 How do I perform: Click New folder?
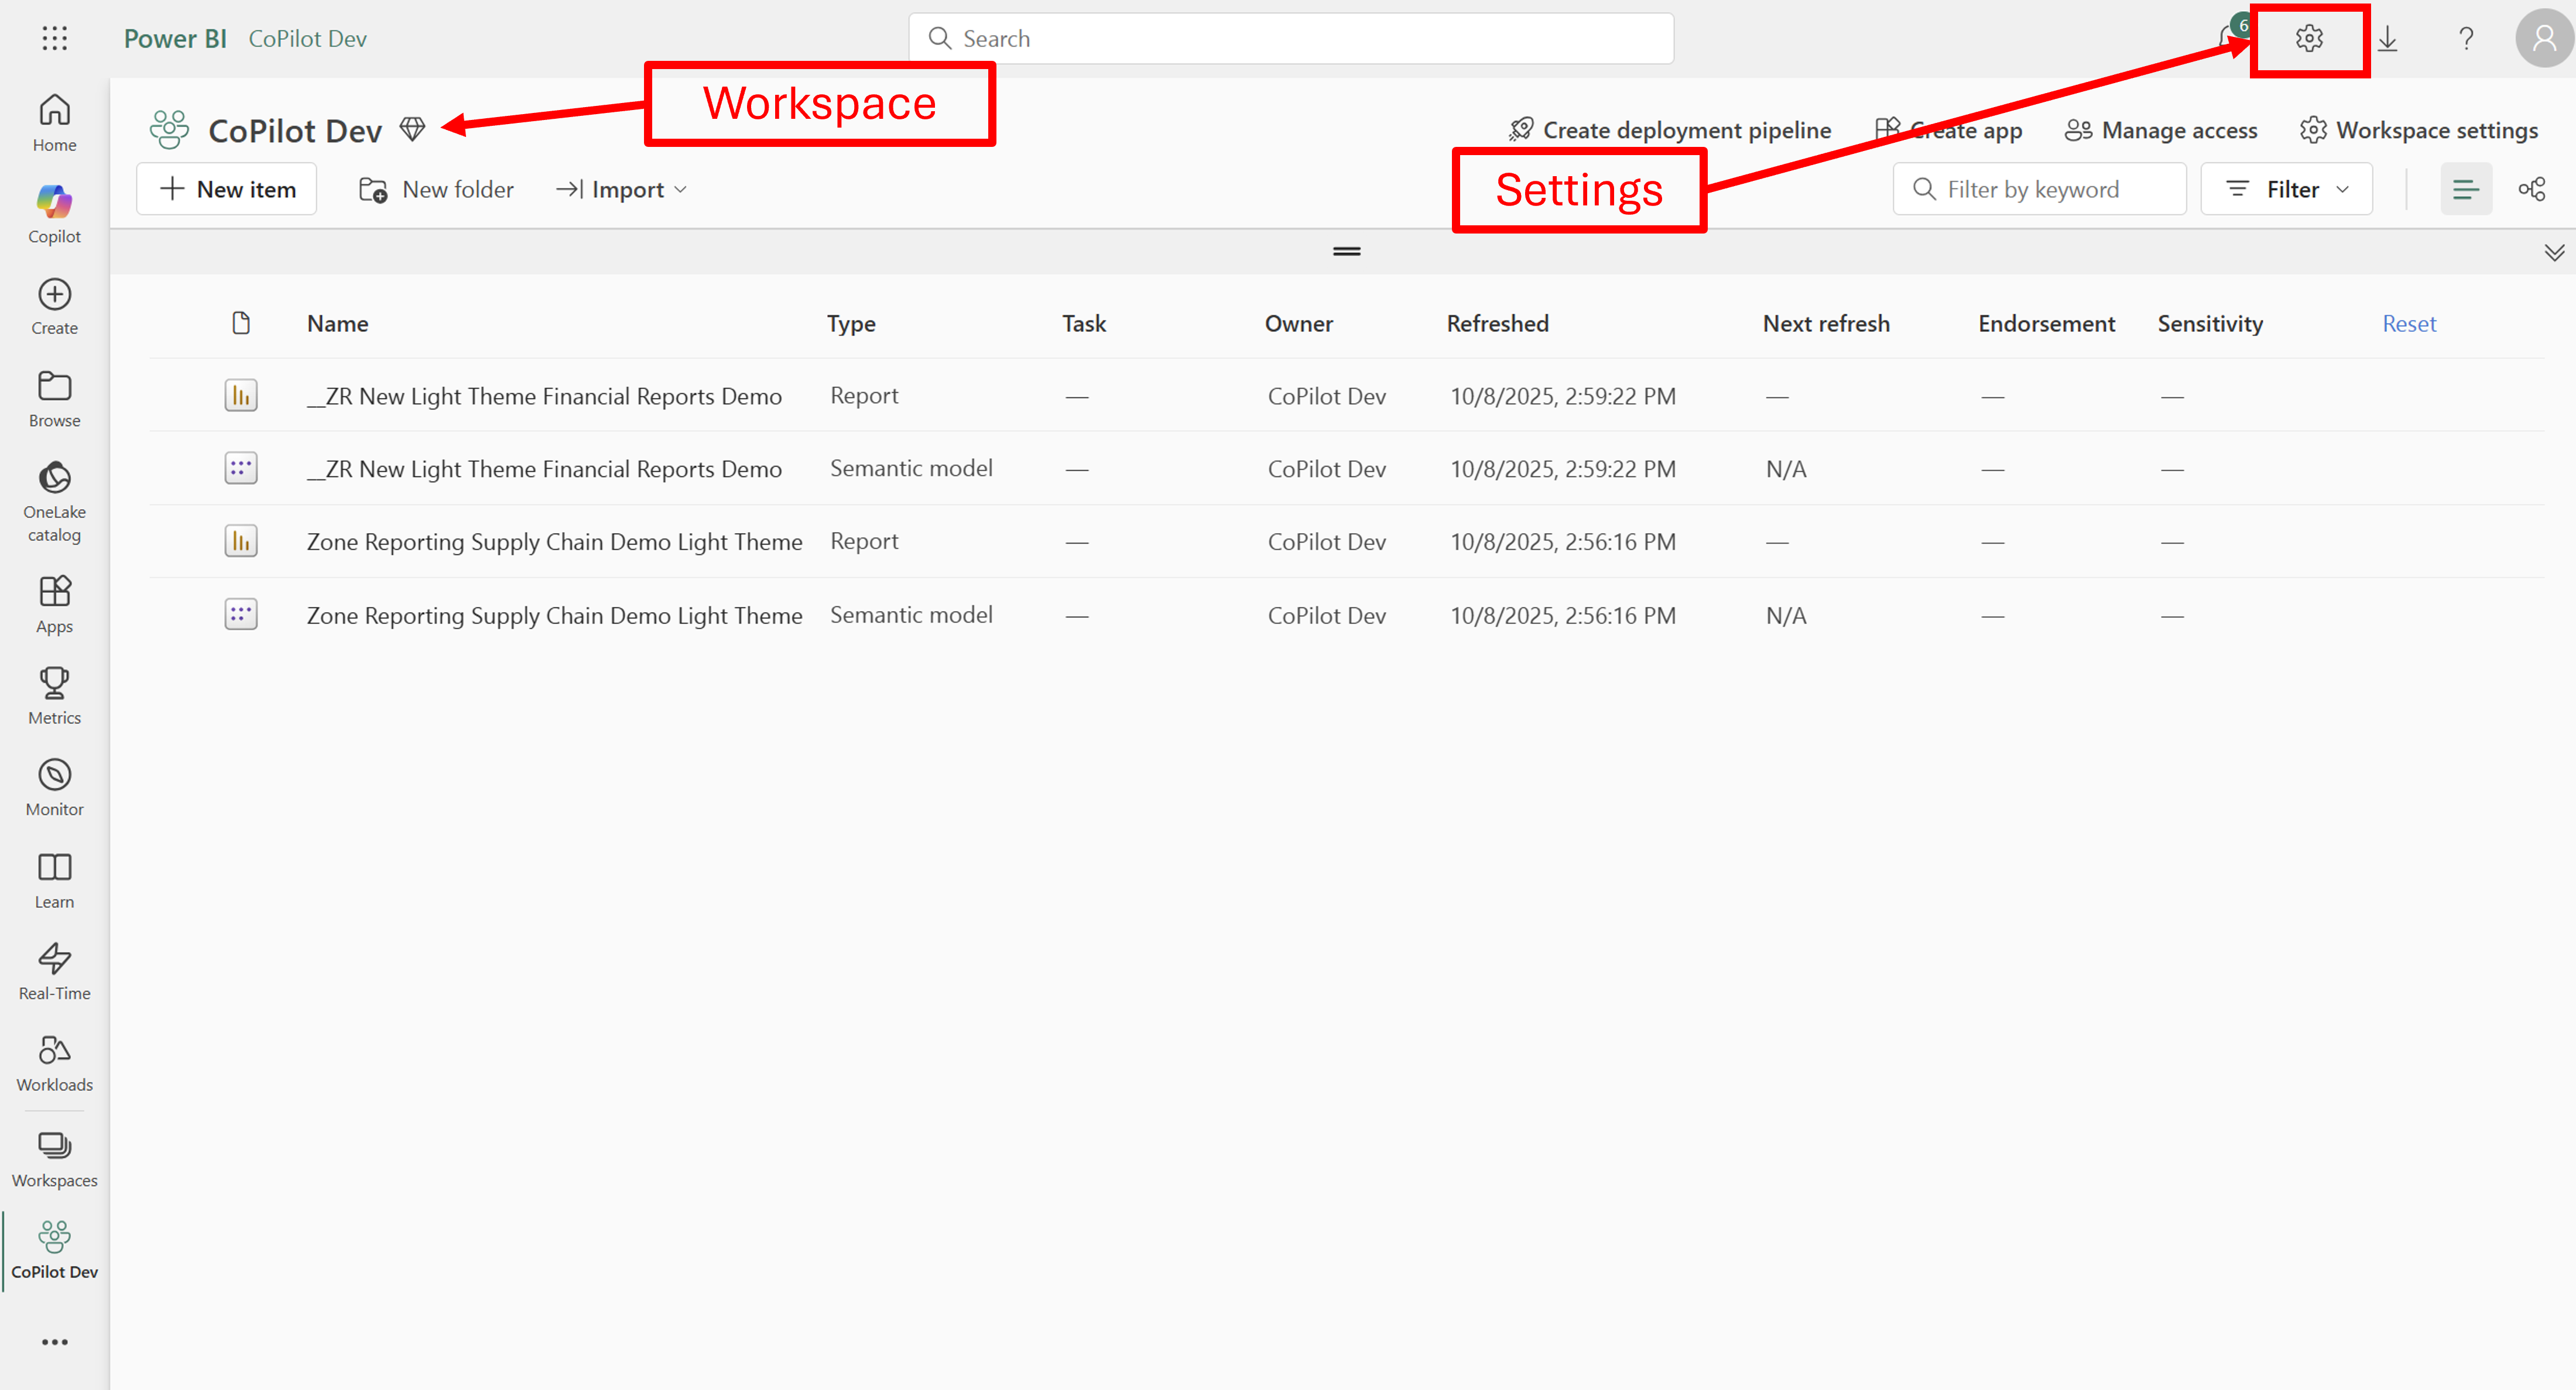point(436,189)
